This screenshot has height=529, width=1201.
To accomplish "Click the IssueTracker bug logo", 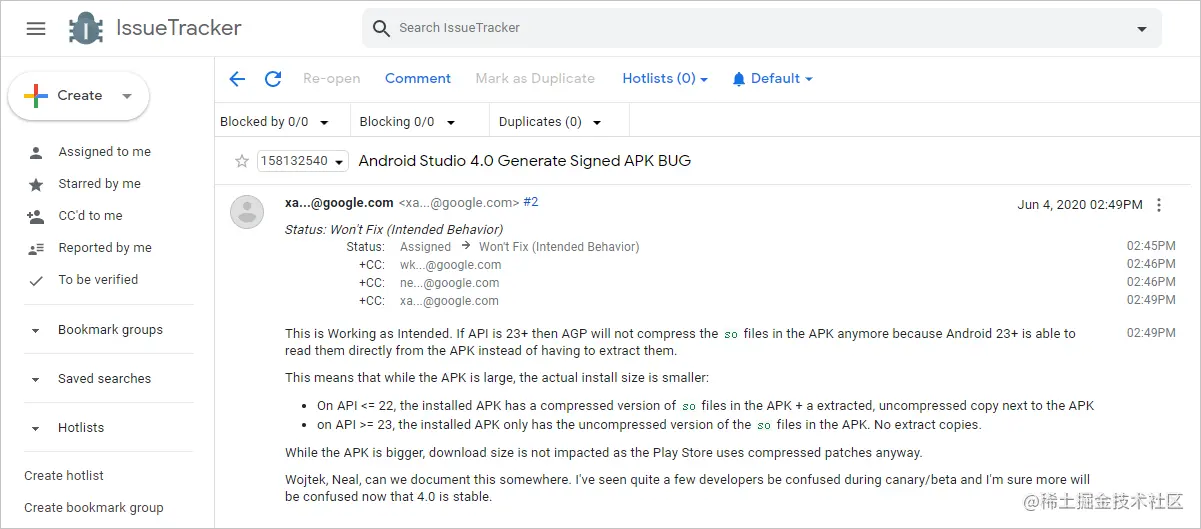I will tap(86, 28).
